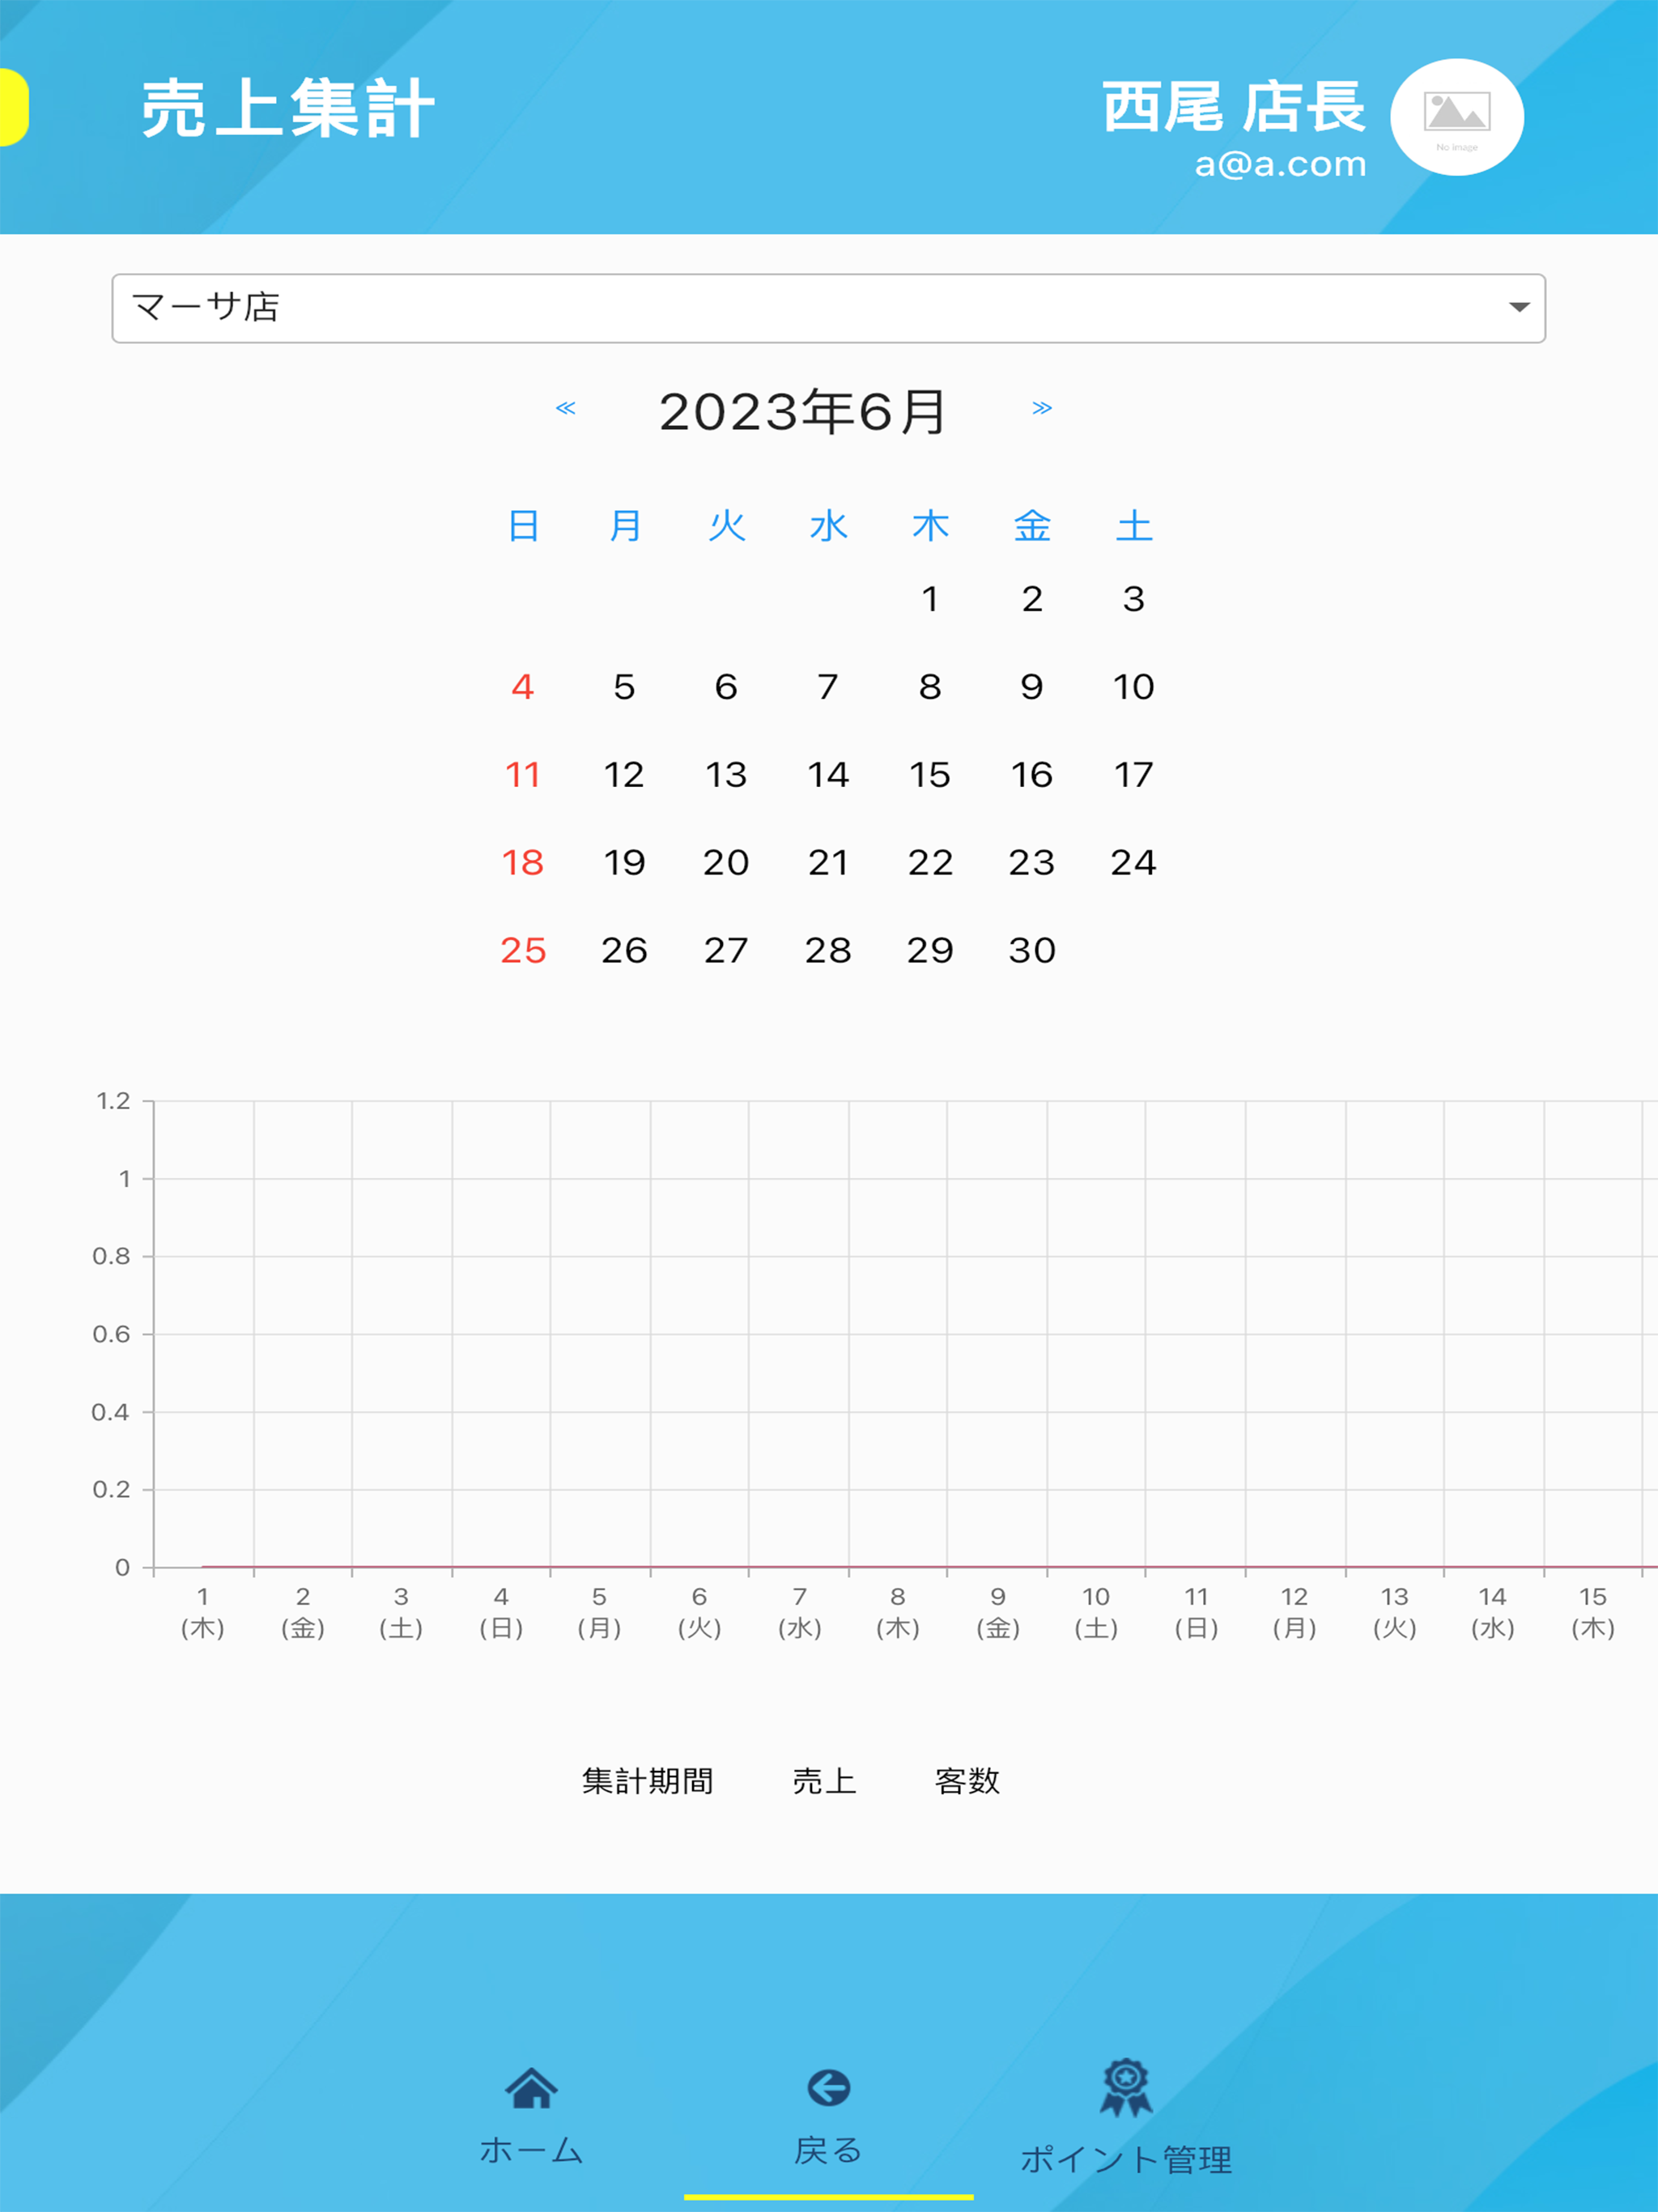Select June 16 on the calendar
1658x2212 pixels.
tap(1032, 775)
